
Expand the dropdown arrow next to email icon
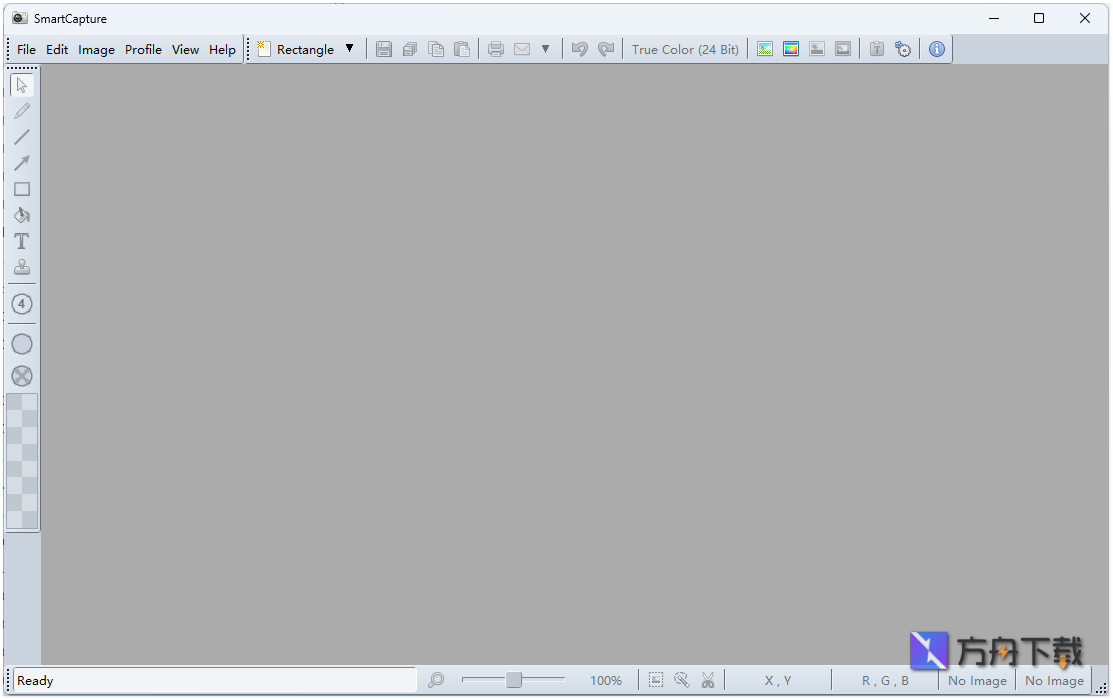click(545, 49)
